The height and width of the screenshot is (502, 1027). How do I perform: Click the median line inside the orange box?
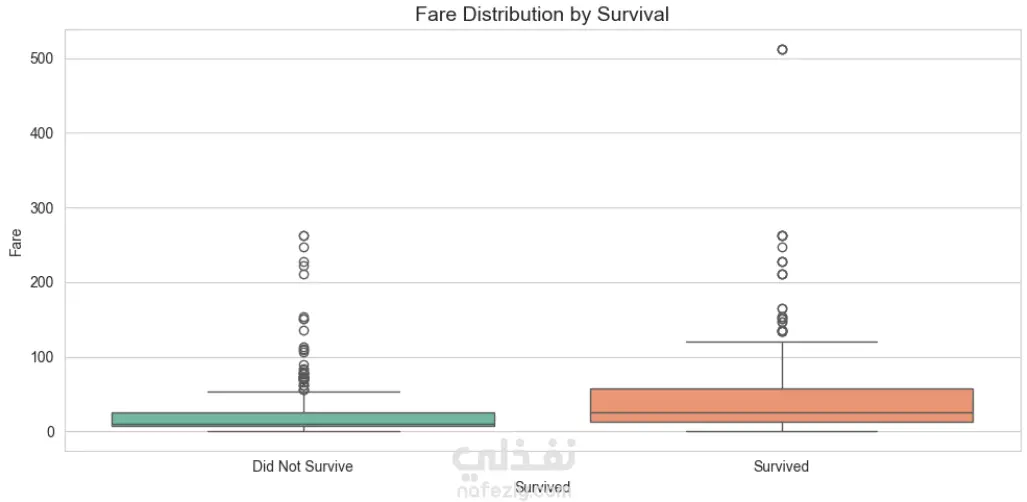click(781, 413)
